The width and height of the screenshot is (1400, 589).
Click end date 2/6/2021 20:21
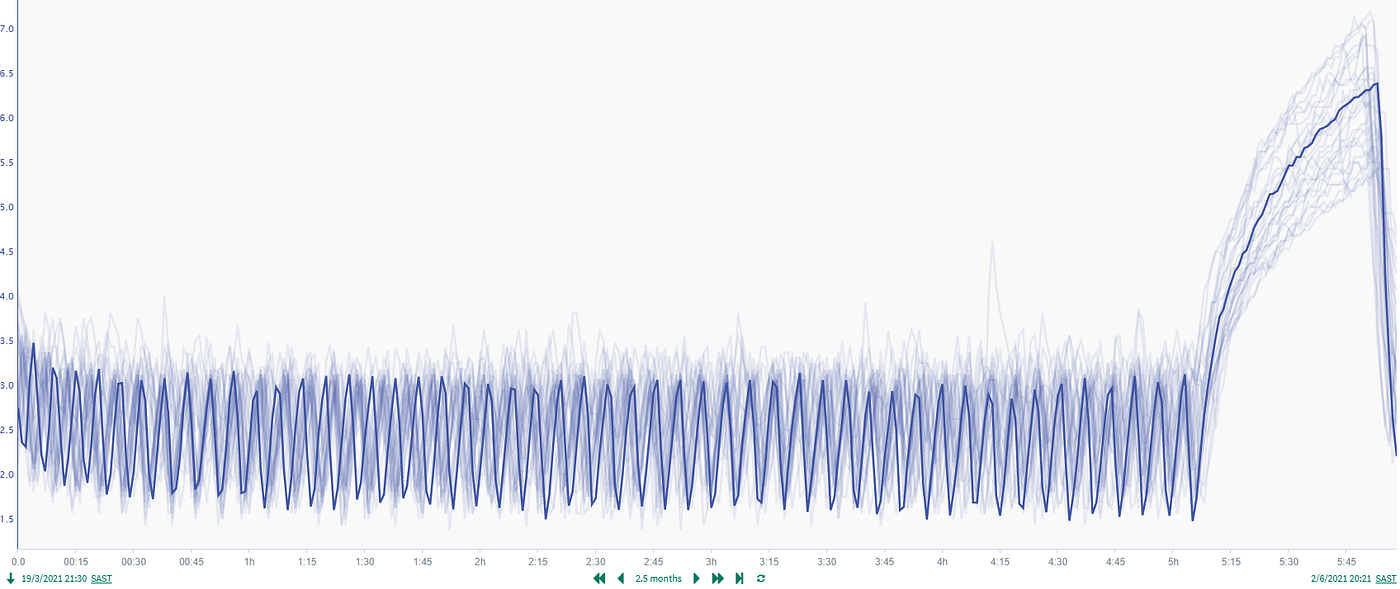click(1341, 579)
